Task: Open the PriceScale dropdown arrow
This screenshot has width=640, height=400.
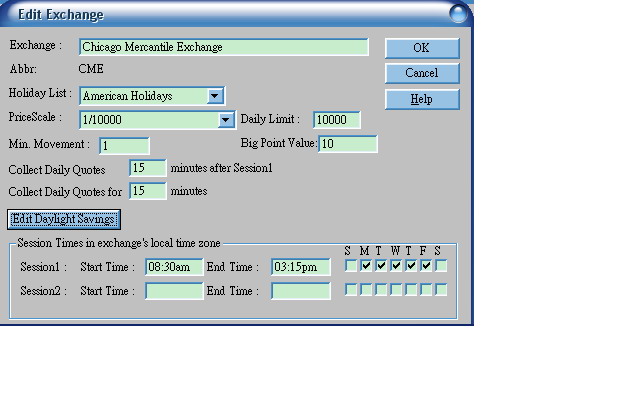Action: point(226,120)
